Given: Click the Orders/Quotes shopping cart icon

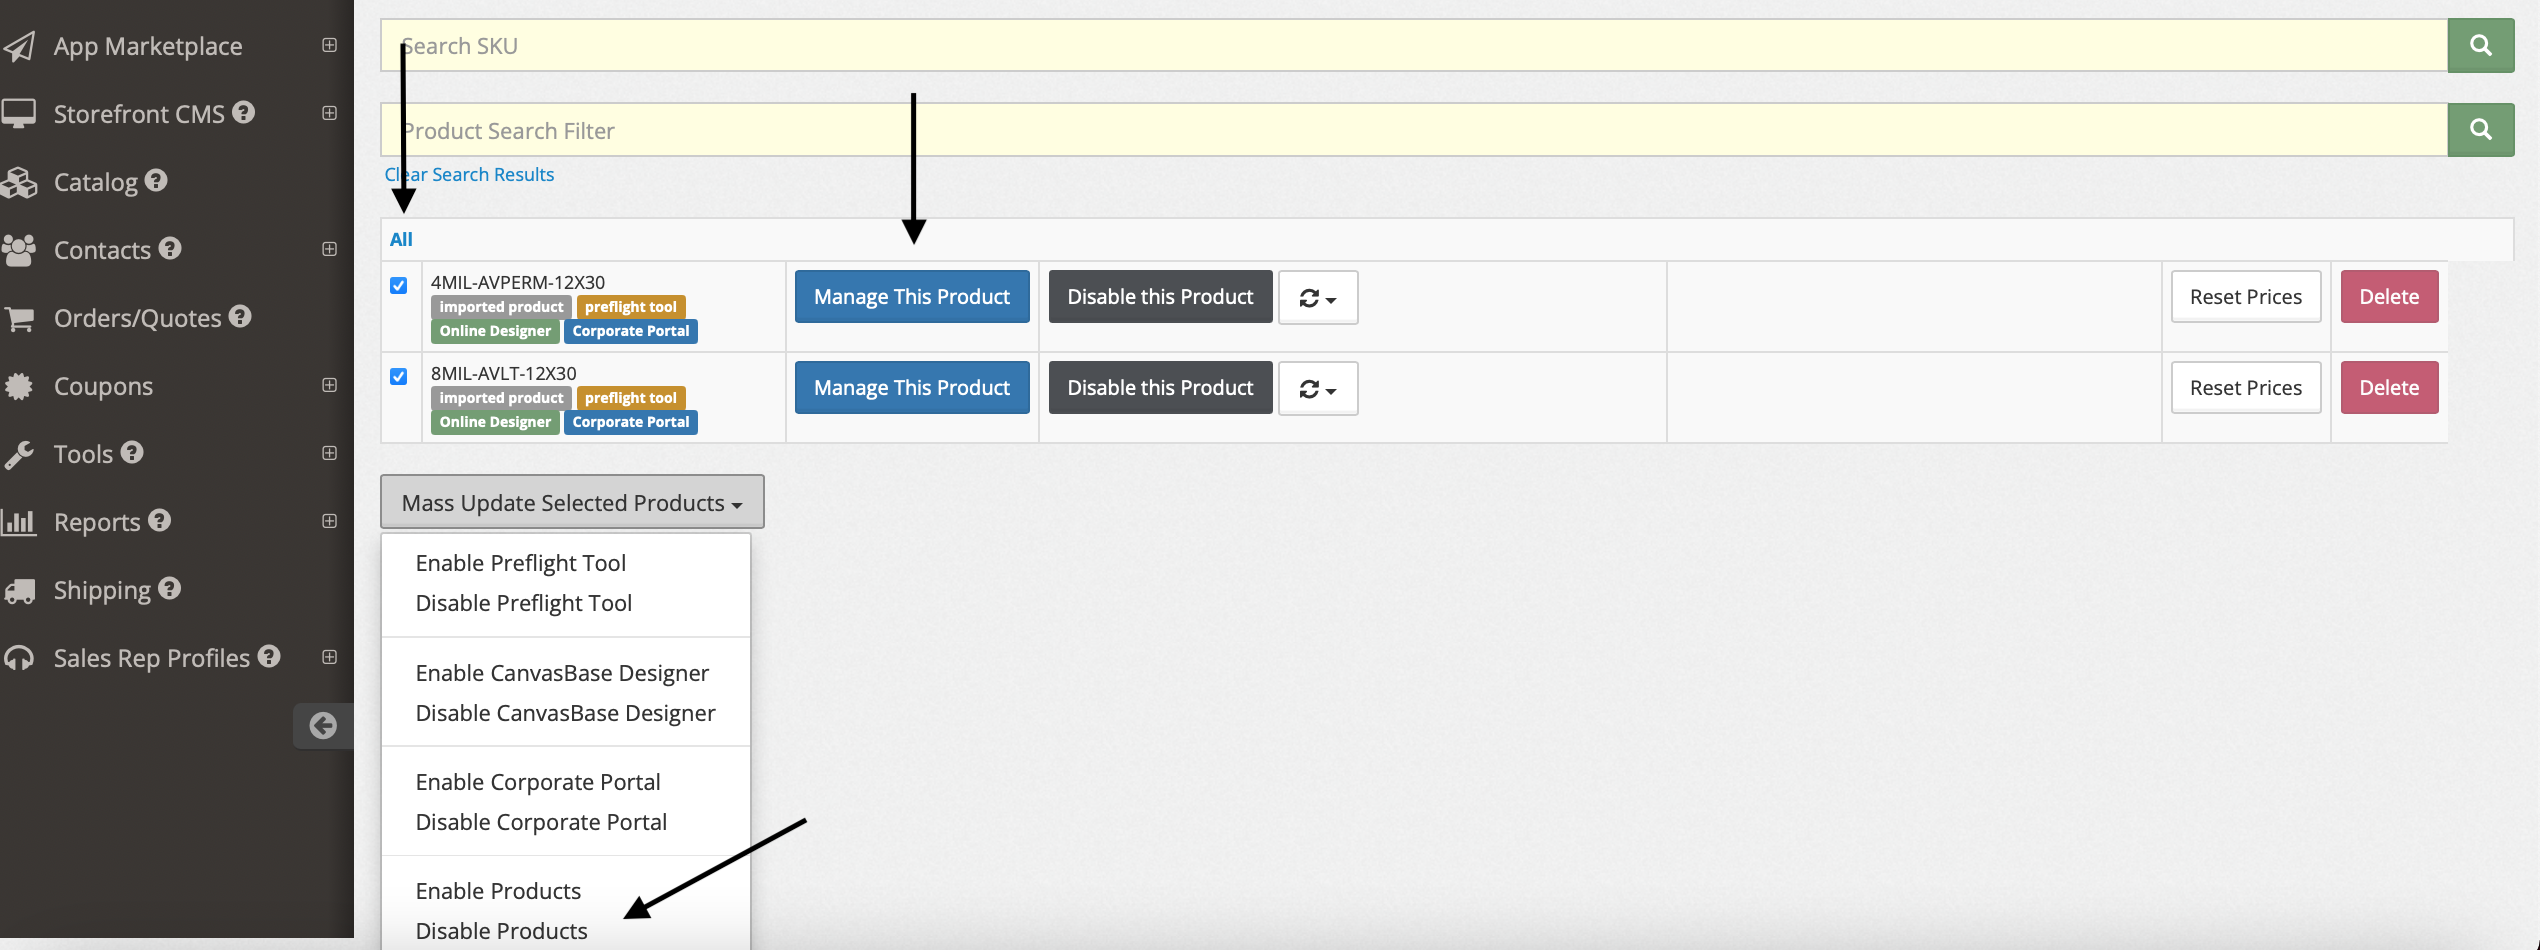Looking at the screenshot, I should (20, 318).
